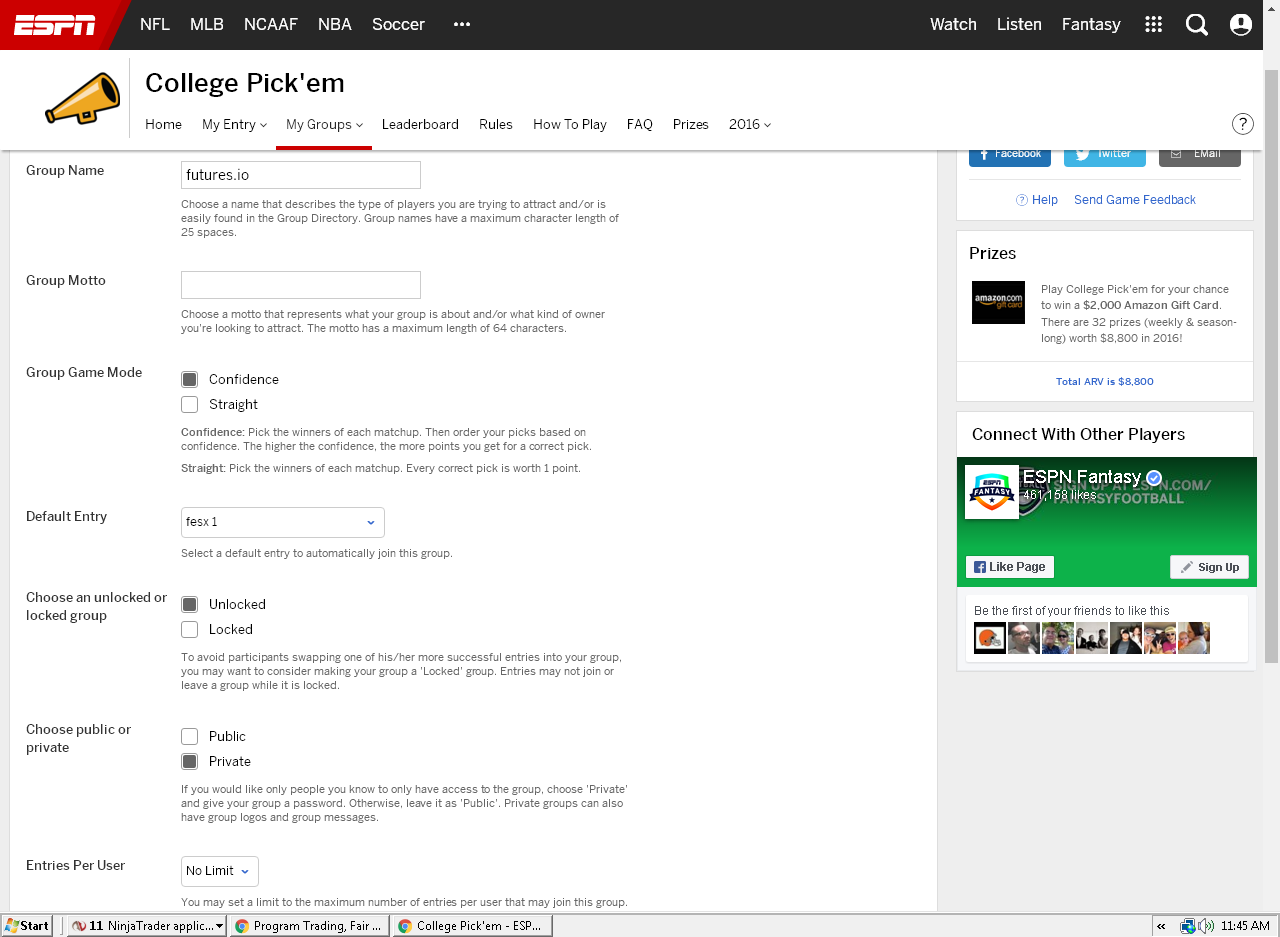Open the Entries Per User dropdown
The height and width of the screenshot is (937, 1280).
220,871
